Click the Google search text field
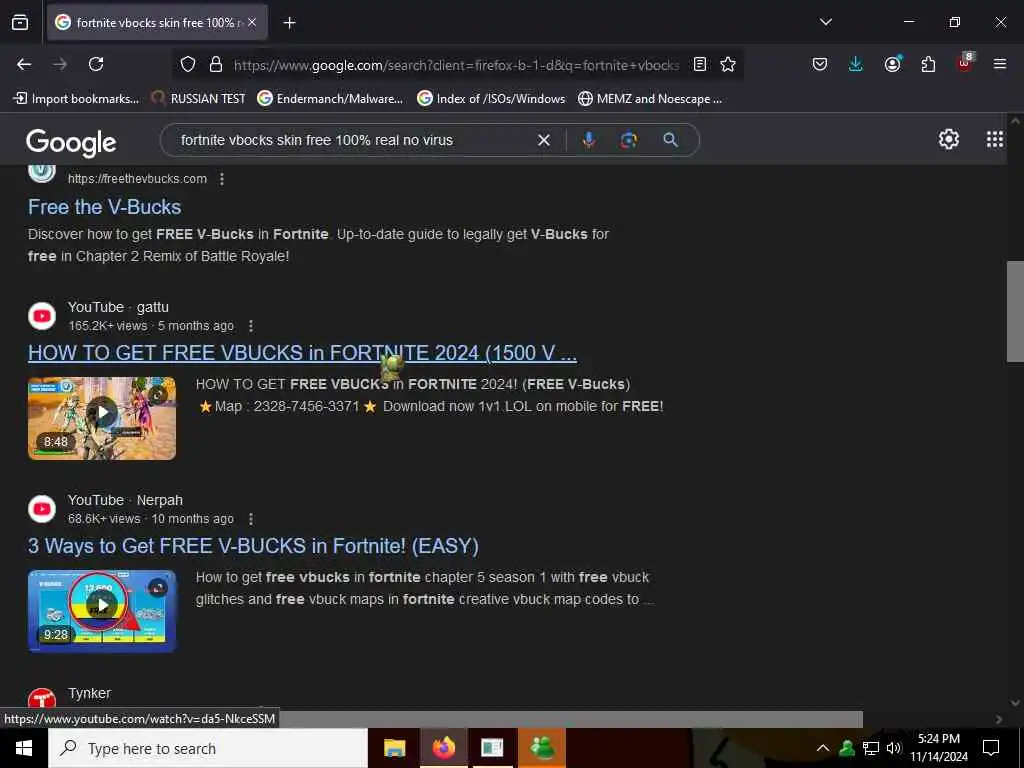1024x768 pixels. coord(353,140)
